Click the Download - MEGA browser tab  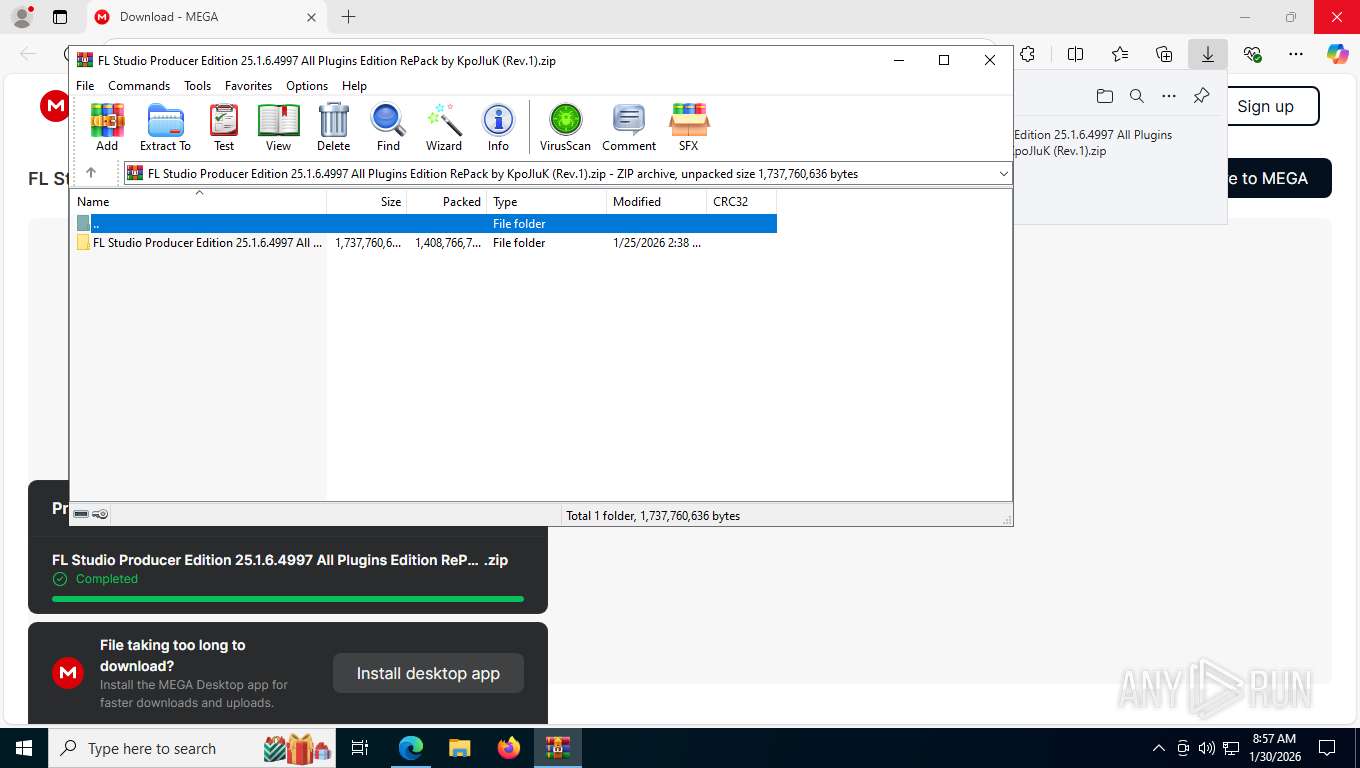pyautogui.click(x=207, y=17)
